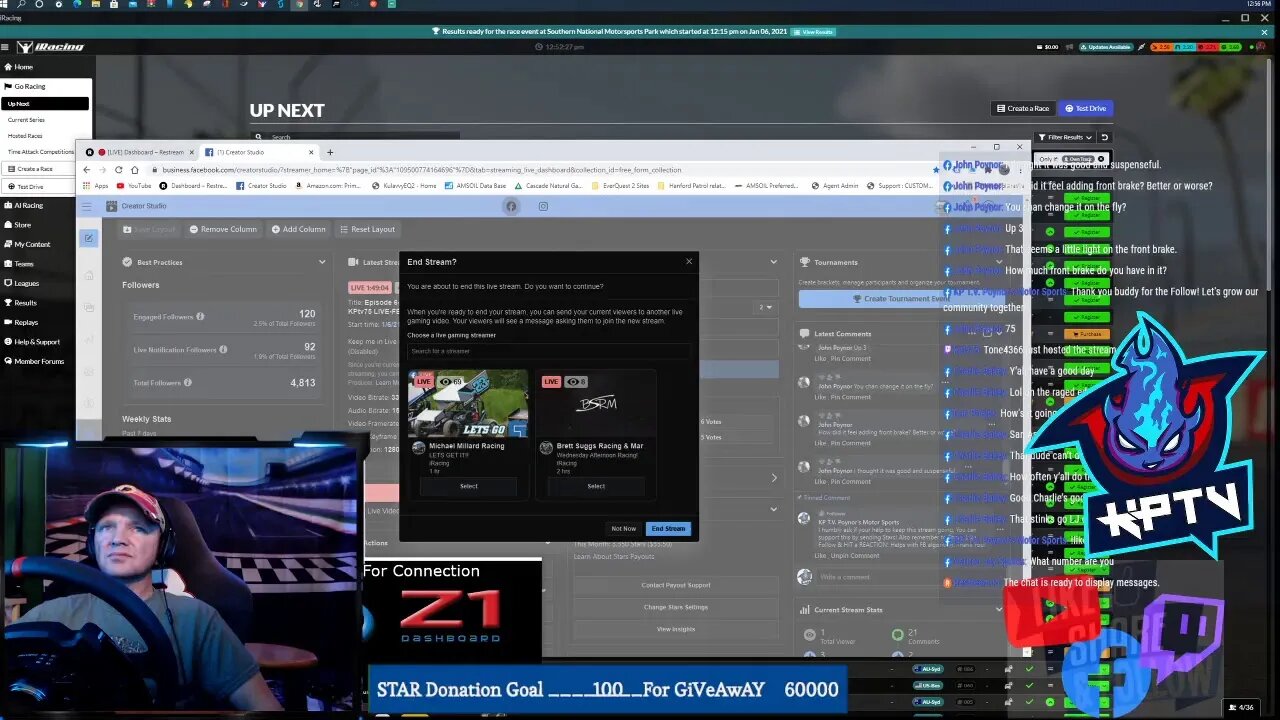Click Create a Race button top right
This screenshot has width=1280, height=720.
tap(1023, 108)
